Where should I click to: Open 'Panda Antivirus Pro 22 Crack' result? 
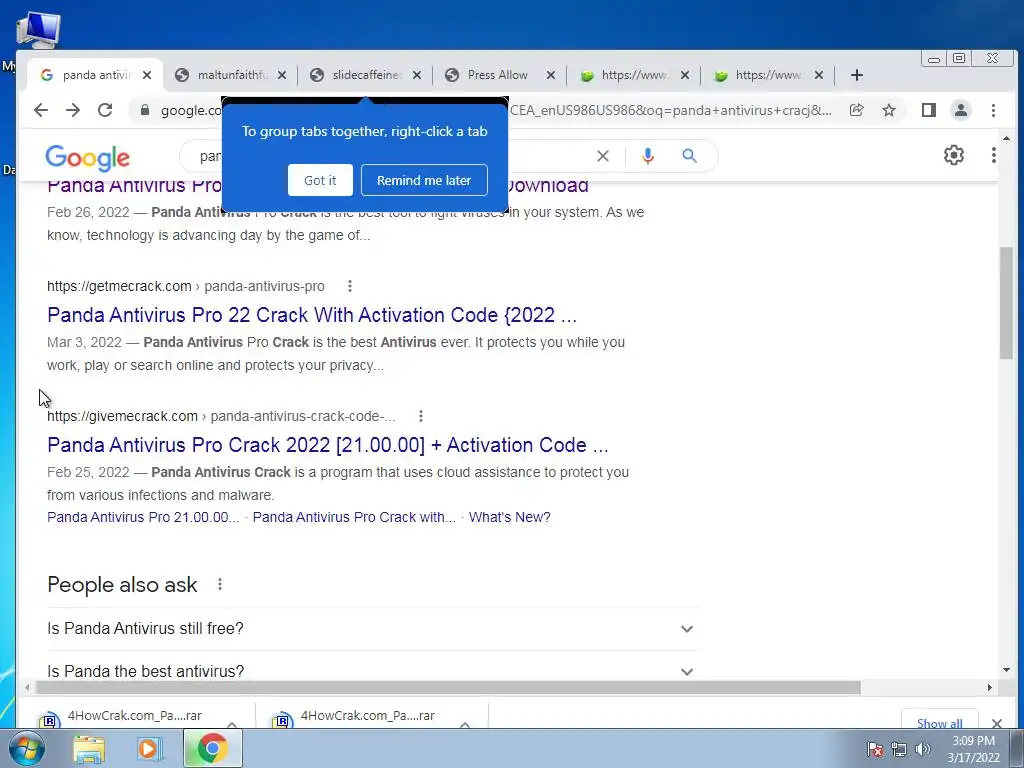(312, 315)
